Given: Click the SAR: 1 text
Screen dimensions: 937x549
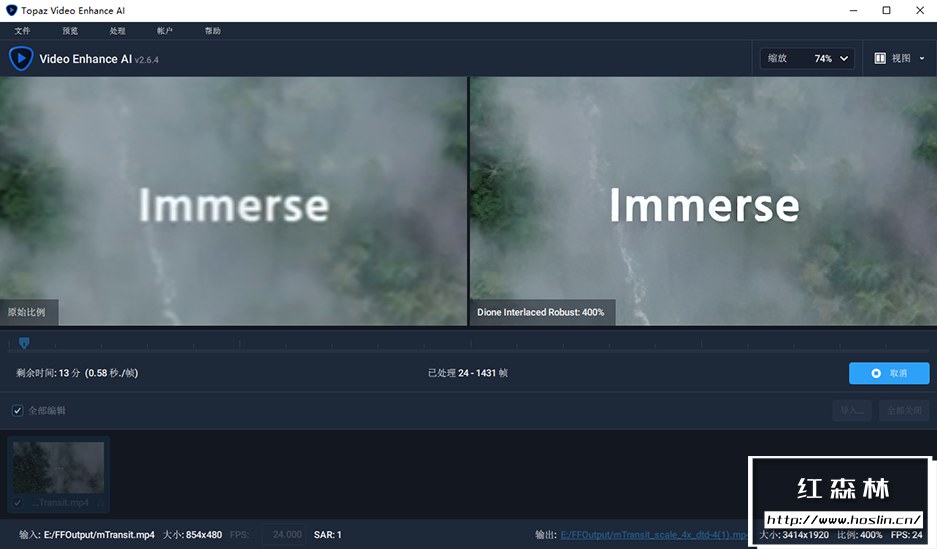Looking at the screenshot, I should 327,535.
